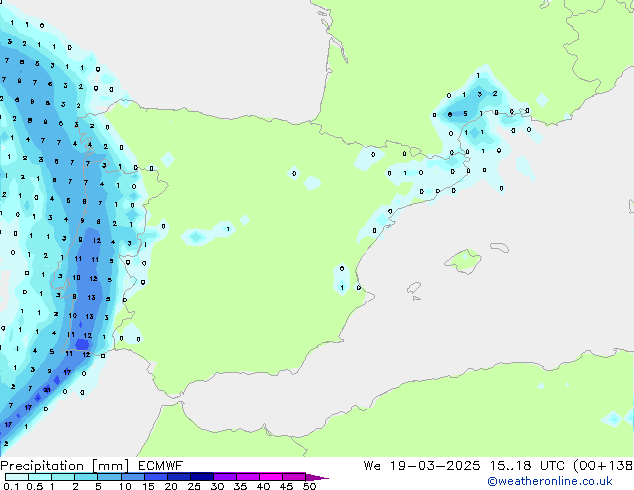634x490 pixels.
Task: Click the Menorca island outline
Action: [x=499, y=247]
